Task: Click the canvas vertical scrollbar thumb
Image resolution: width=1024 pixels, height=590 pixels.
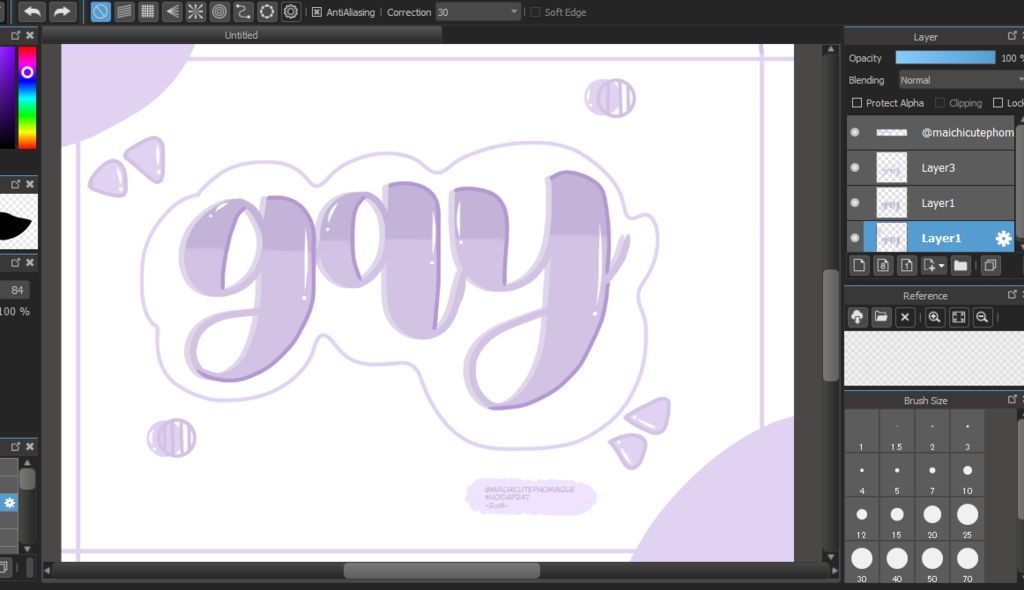Action: click(x=830, y=325)
